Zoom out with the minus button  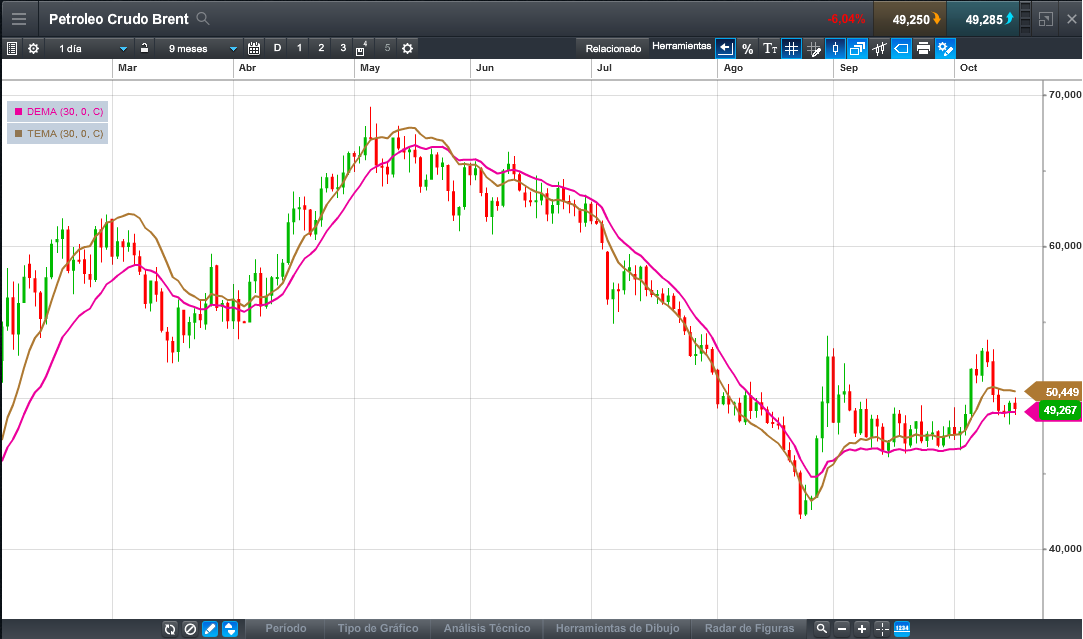tap(842, 629)
